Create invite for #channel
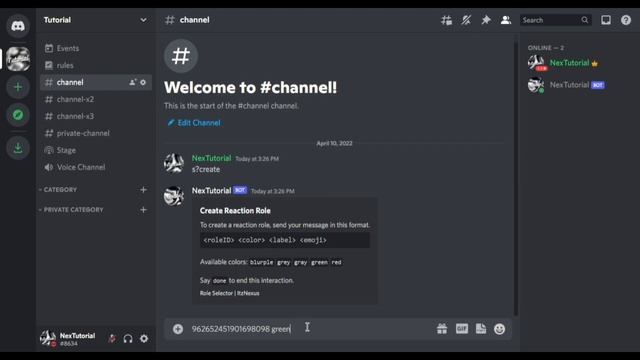The image size is (640, 360). [132, 82]
